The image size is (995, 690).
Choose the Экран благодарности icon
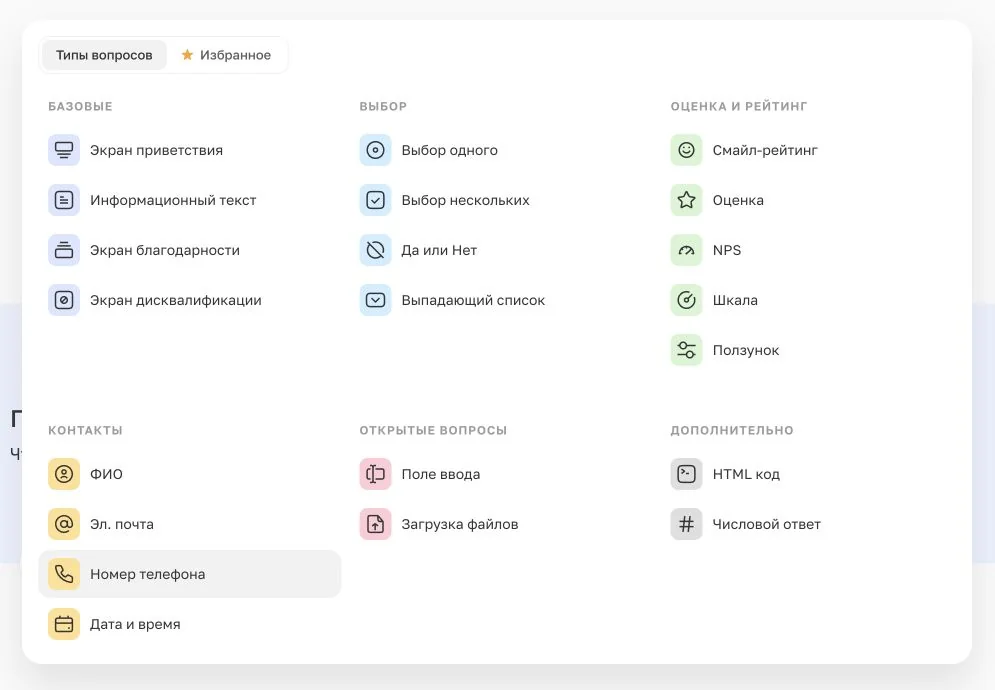[64, 250]
